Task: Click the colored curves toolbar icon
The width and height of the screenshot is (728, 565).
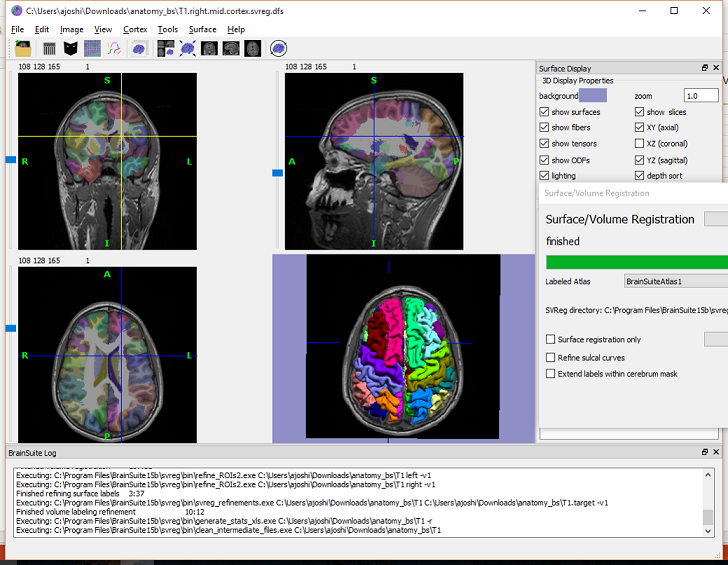Action: click(x=114, y=48)
